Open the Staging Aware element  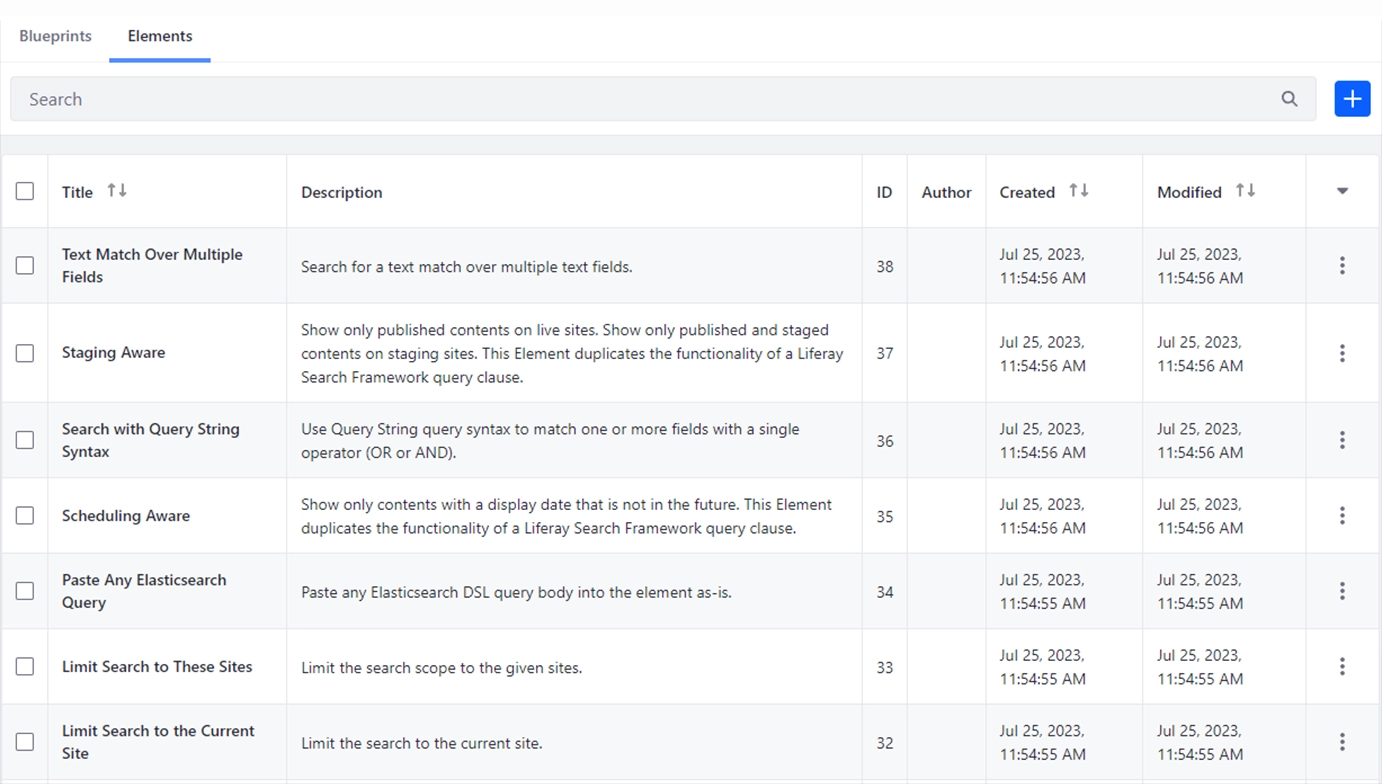[113, 352]
